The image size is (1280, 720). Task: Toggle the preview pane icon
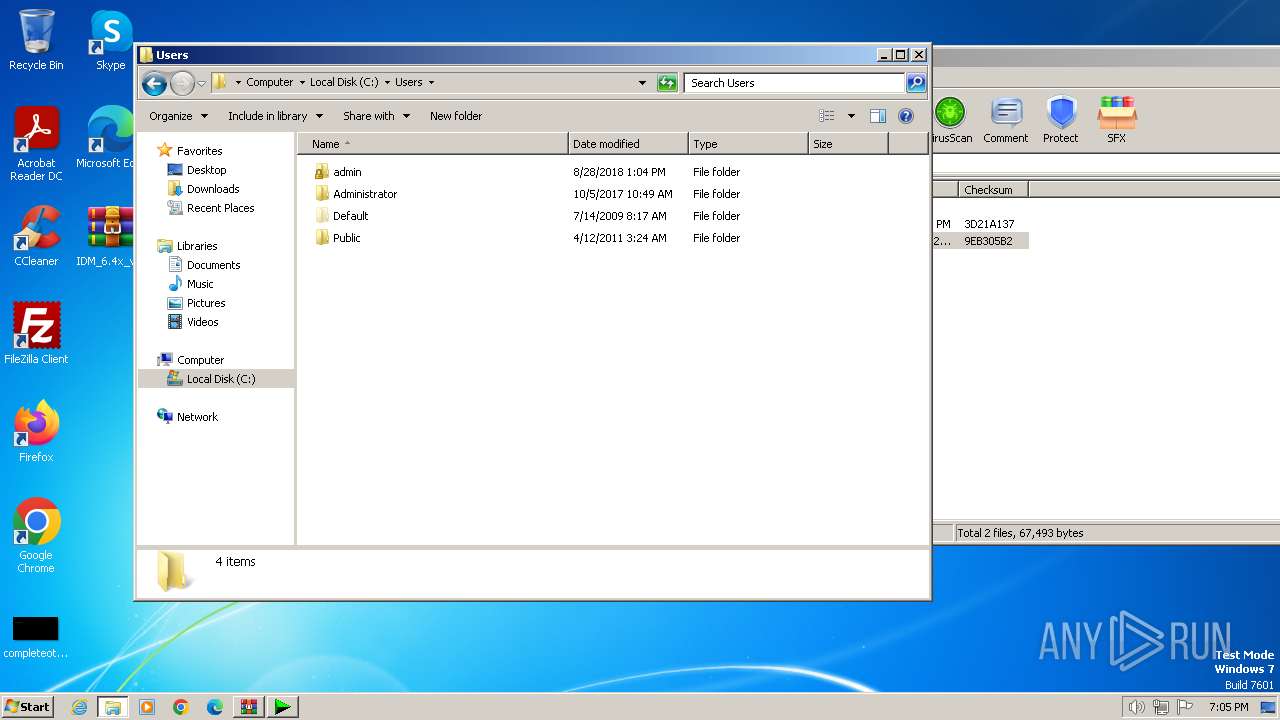[878, 116]
